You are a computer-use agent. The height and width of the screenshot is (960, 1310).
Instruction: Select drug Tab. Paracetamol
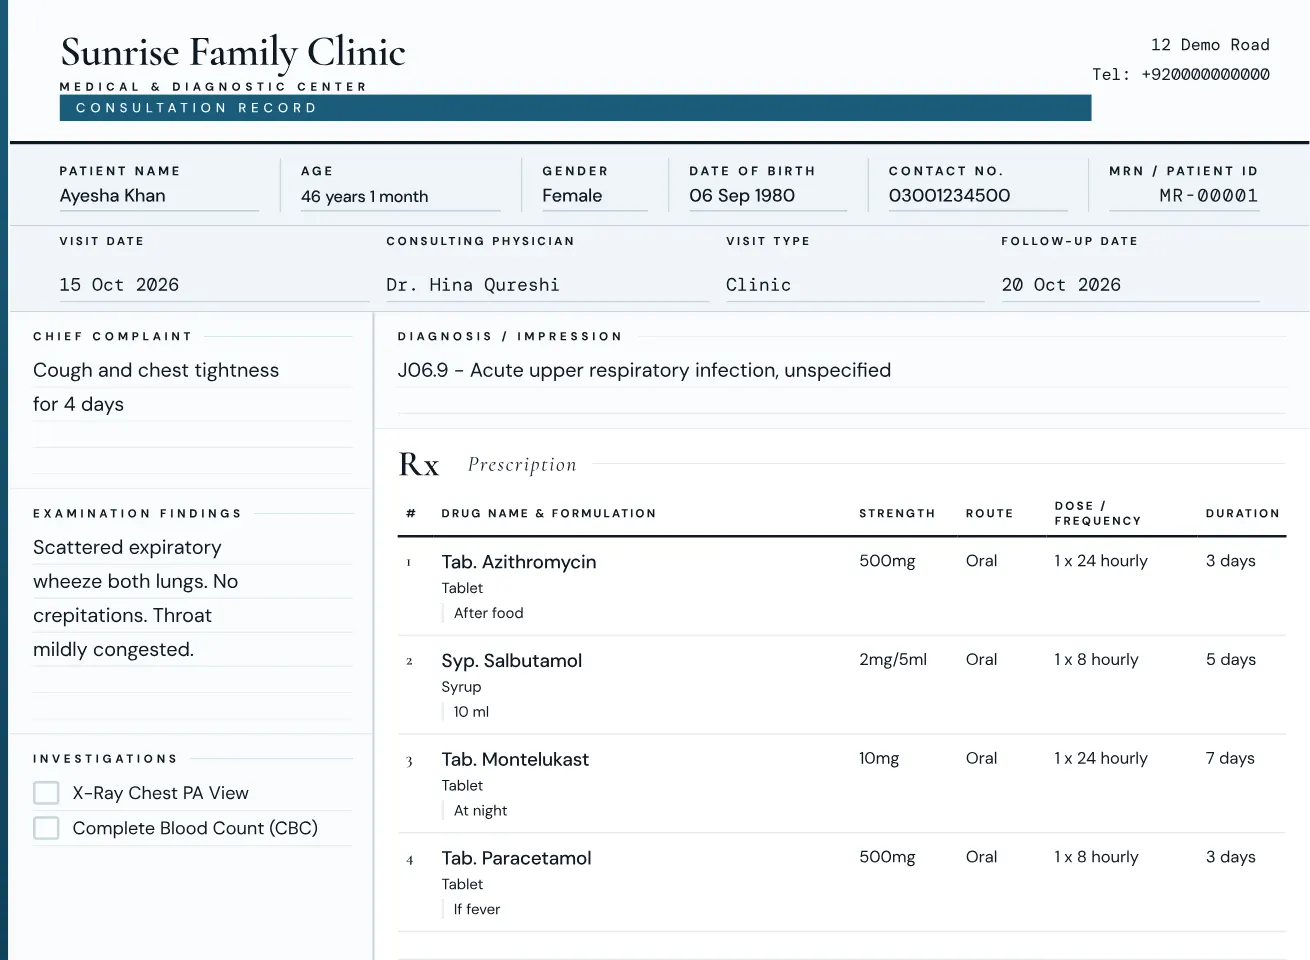click(x=516, y=858)
